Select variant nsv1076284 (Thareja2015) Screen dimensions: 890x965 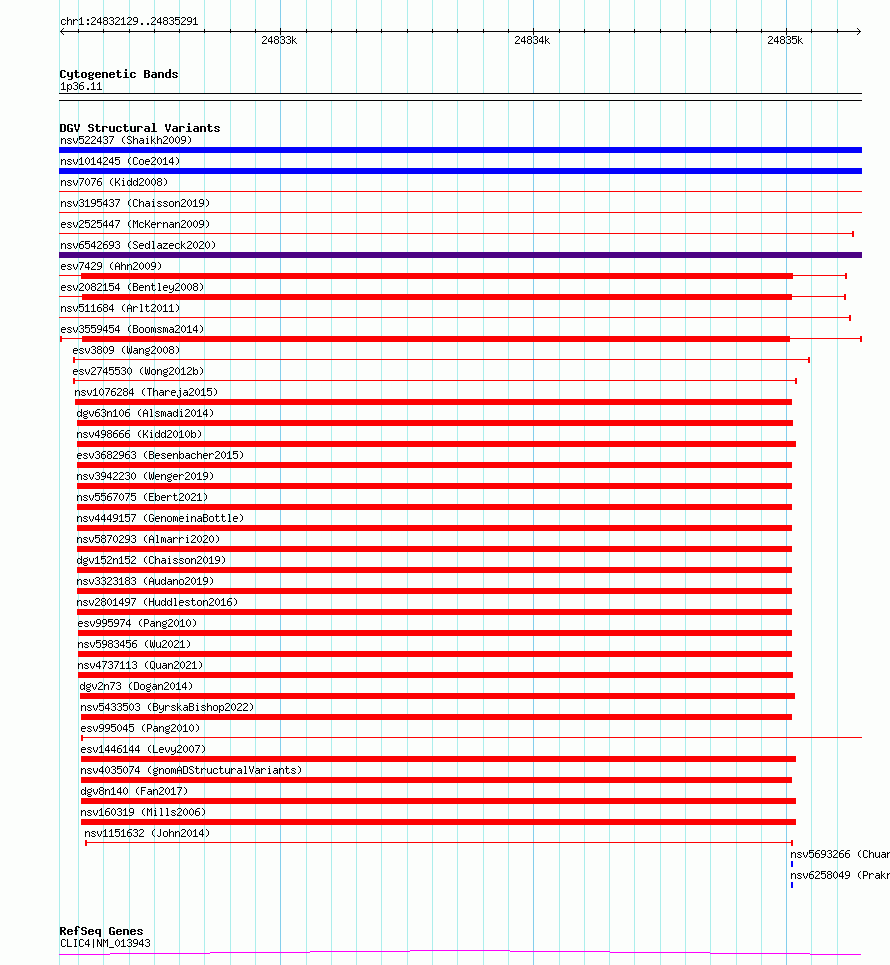click(x=146, y=392)
